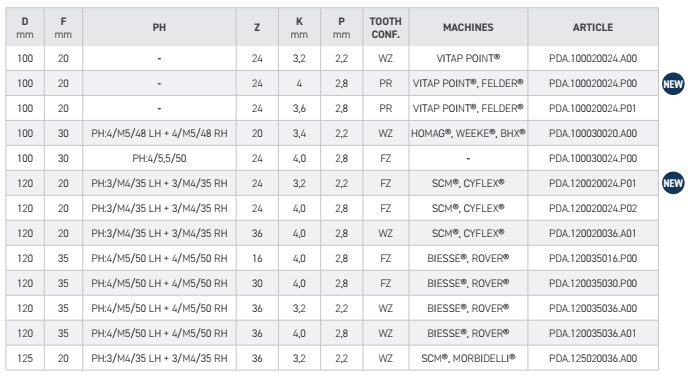The height and width of the screenshot is (376, 688).
Task: Click the HOMAG, WEEKE, BHX machines cell
Action: (x=468, y=133)
